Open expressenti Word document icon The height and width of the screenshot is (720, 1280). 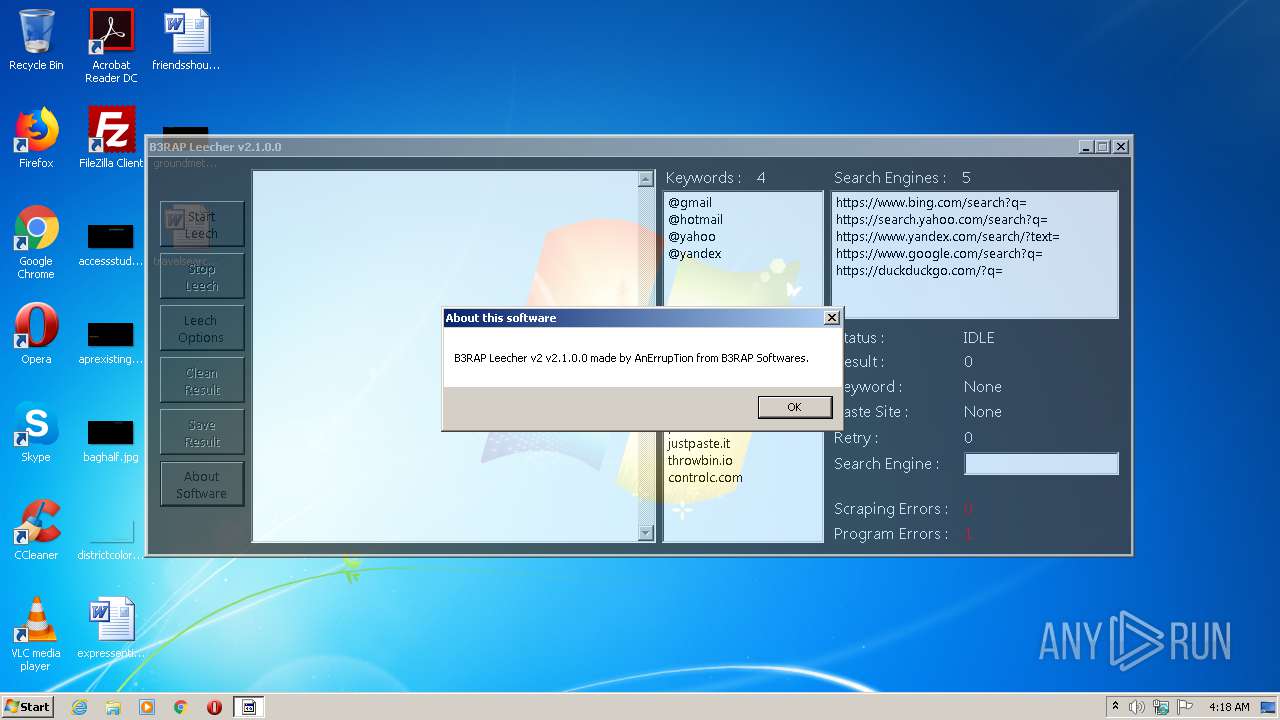coord(111,628)
